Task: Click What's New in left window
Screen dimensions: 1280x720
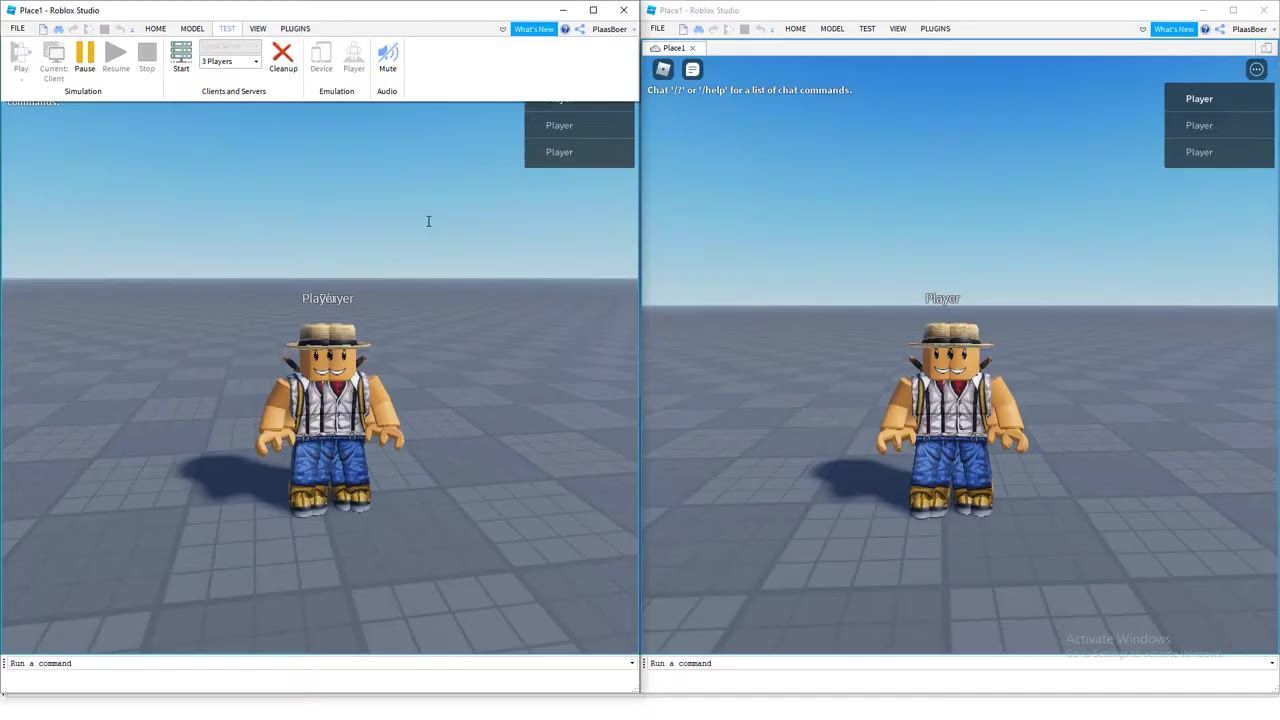Action: [x=533, y=29]
